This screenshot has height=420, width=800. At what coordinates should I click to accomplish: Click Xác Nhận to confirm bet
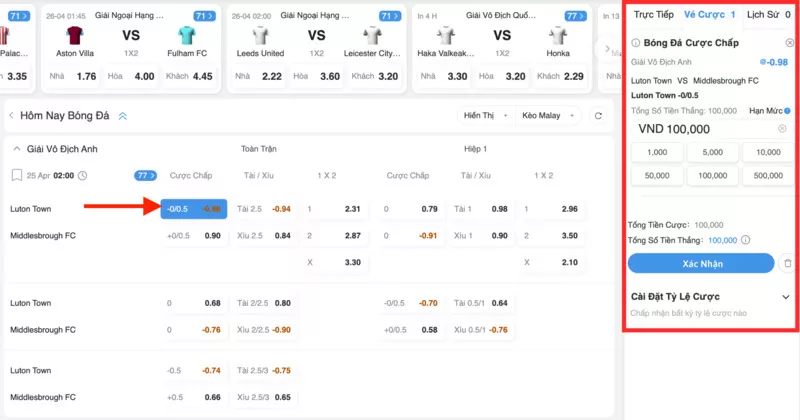coord(702,264)
